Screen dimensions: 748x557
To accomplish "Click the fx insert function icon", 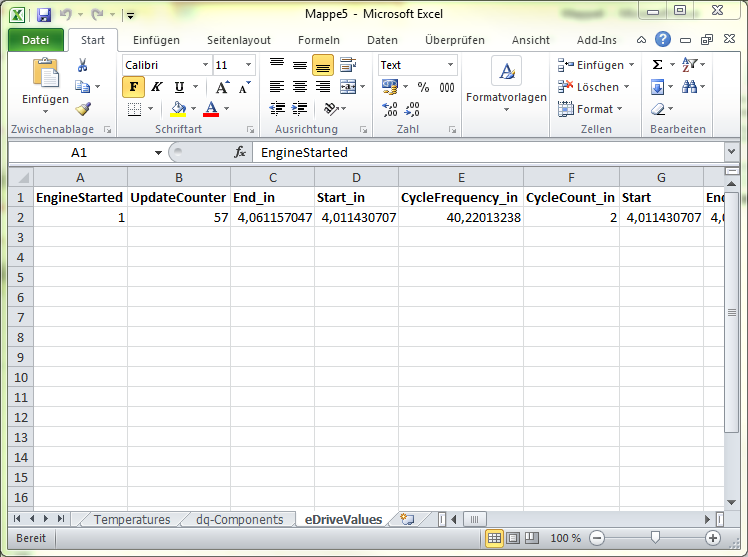I will click(x=240, y=152).
